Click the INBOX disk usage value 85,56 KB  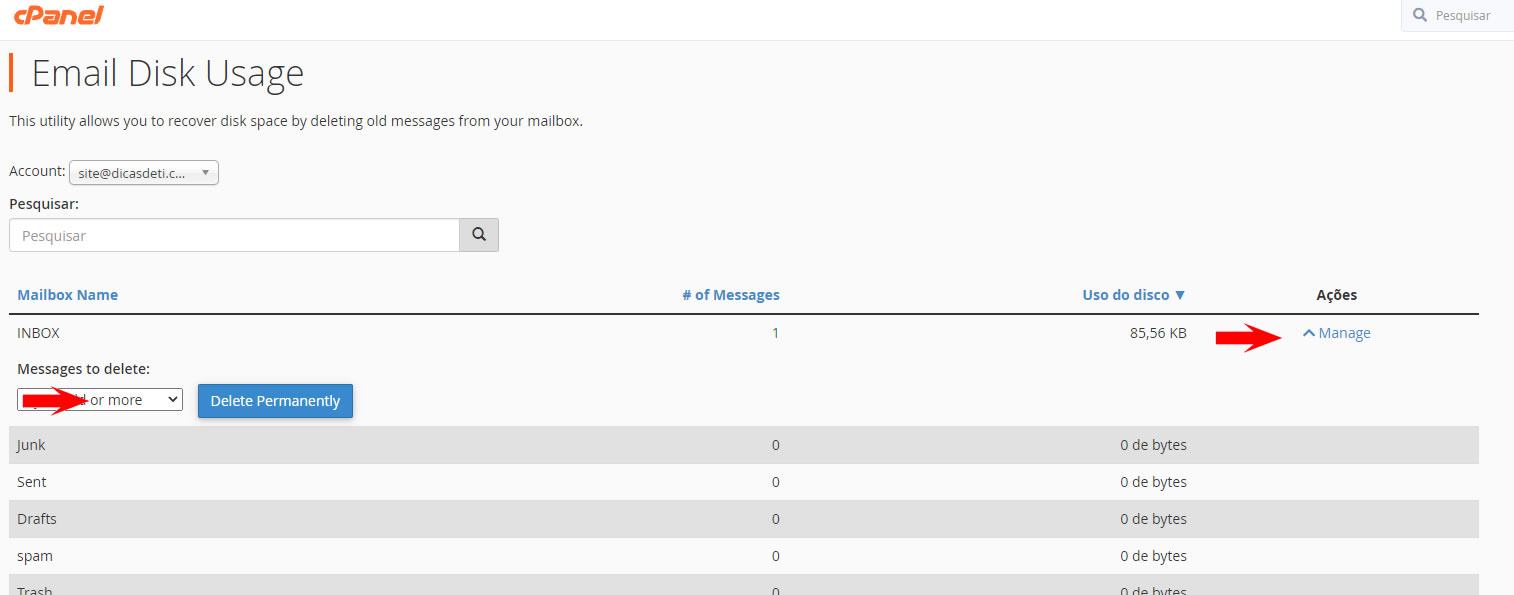[1158, 334]
